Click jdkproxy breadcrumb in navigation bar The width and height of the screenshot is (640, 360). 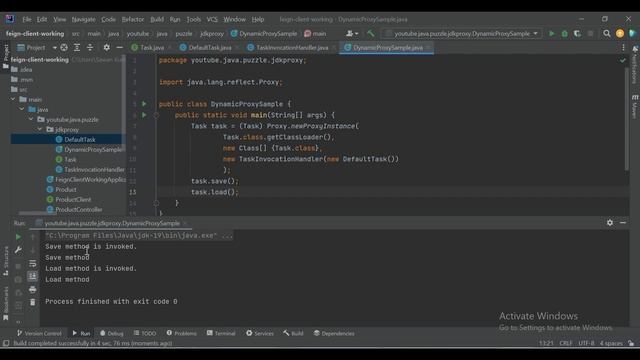212,33
